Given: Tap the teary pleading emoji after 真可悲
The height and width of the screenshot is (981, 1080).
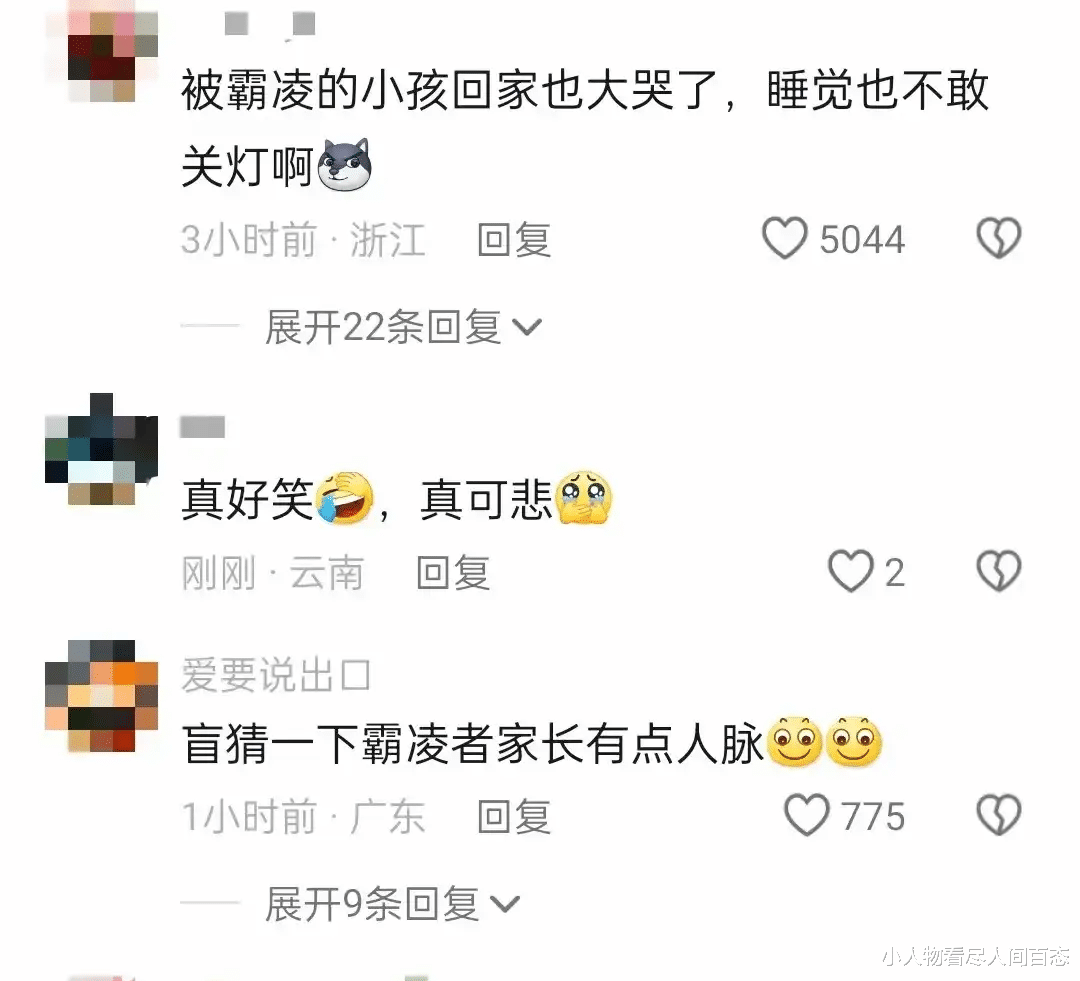Looking at the screenshot, I should coord(584,498).
